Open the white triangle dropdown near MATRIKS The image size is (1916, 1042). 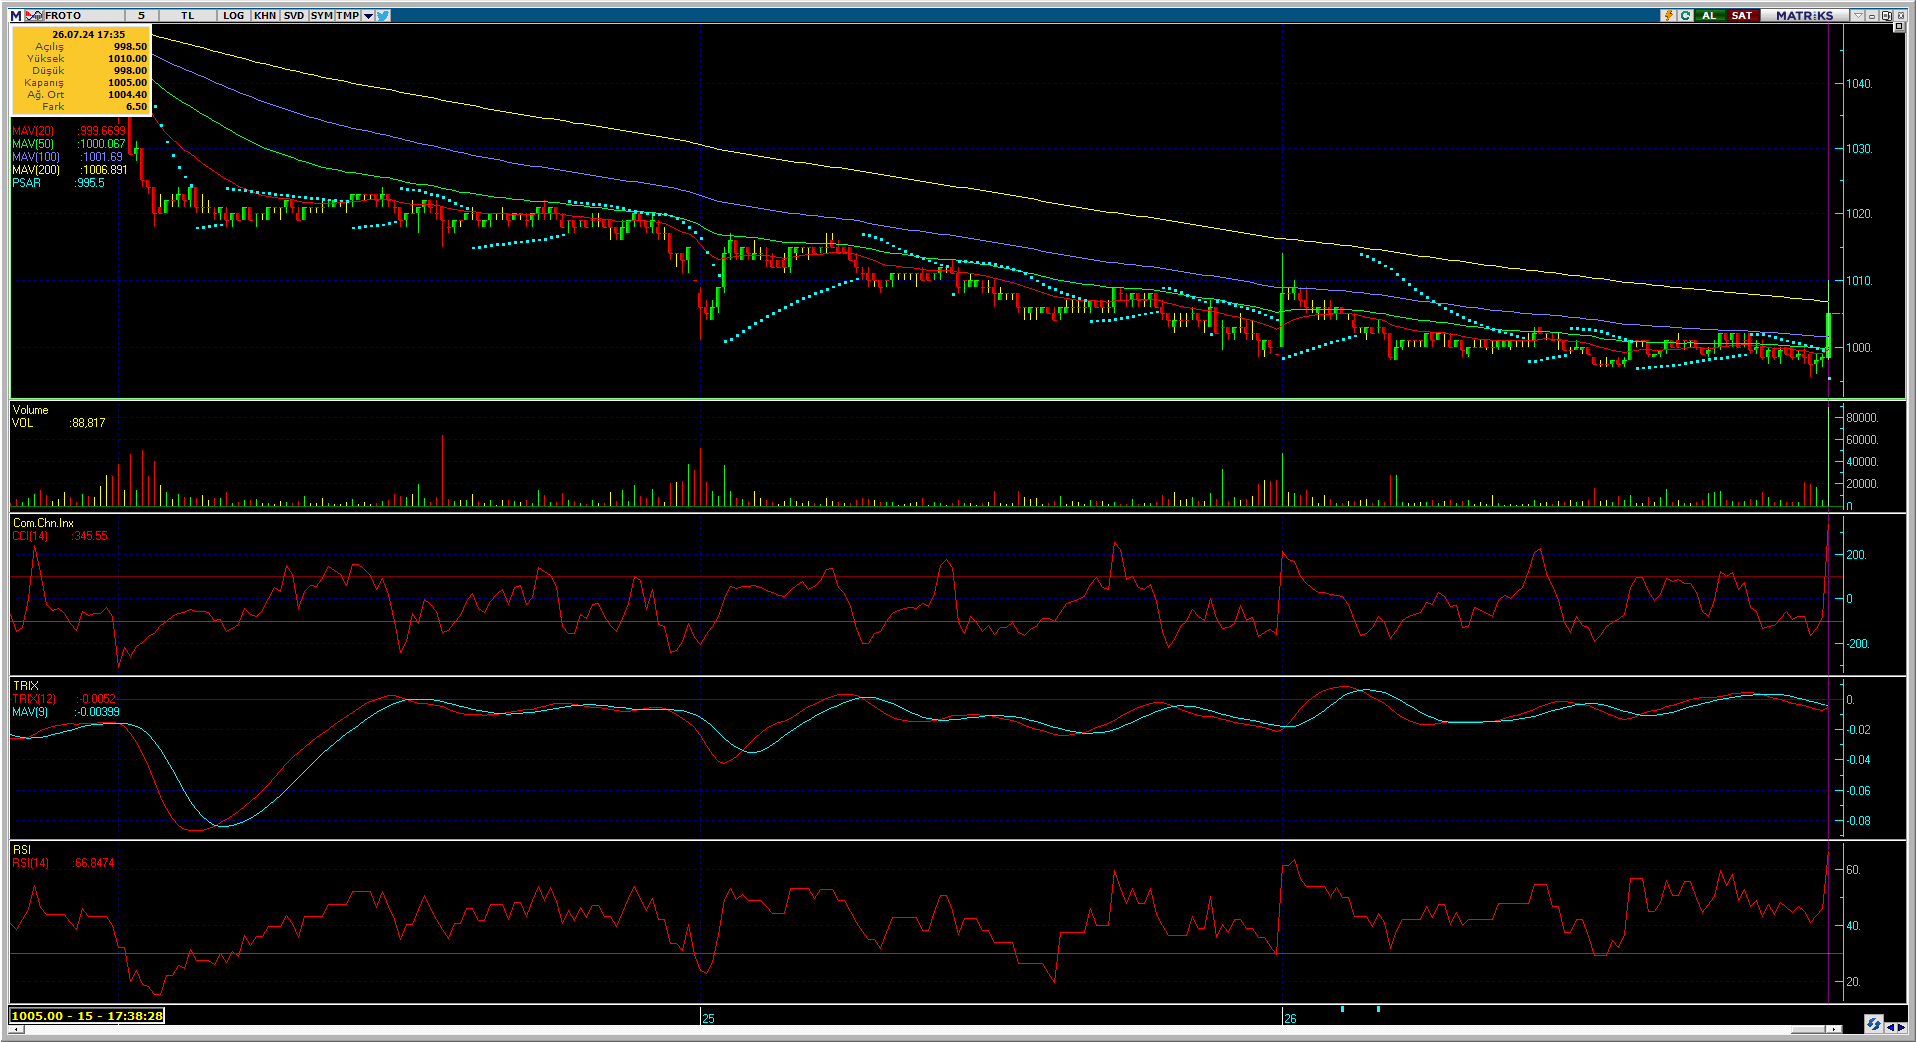(x=1857, y=15)
